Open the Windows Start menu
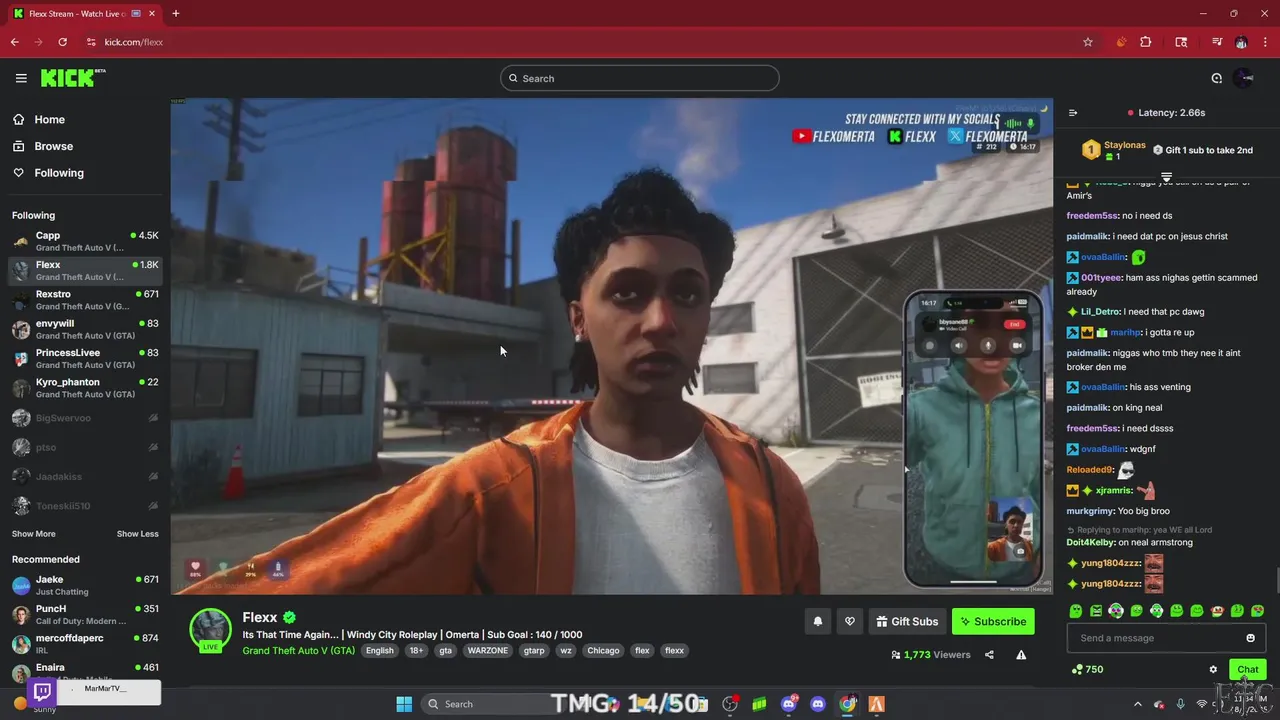The height and width of the screenshot is (720, 1280). click(404, 704)
